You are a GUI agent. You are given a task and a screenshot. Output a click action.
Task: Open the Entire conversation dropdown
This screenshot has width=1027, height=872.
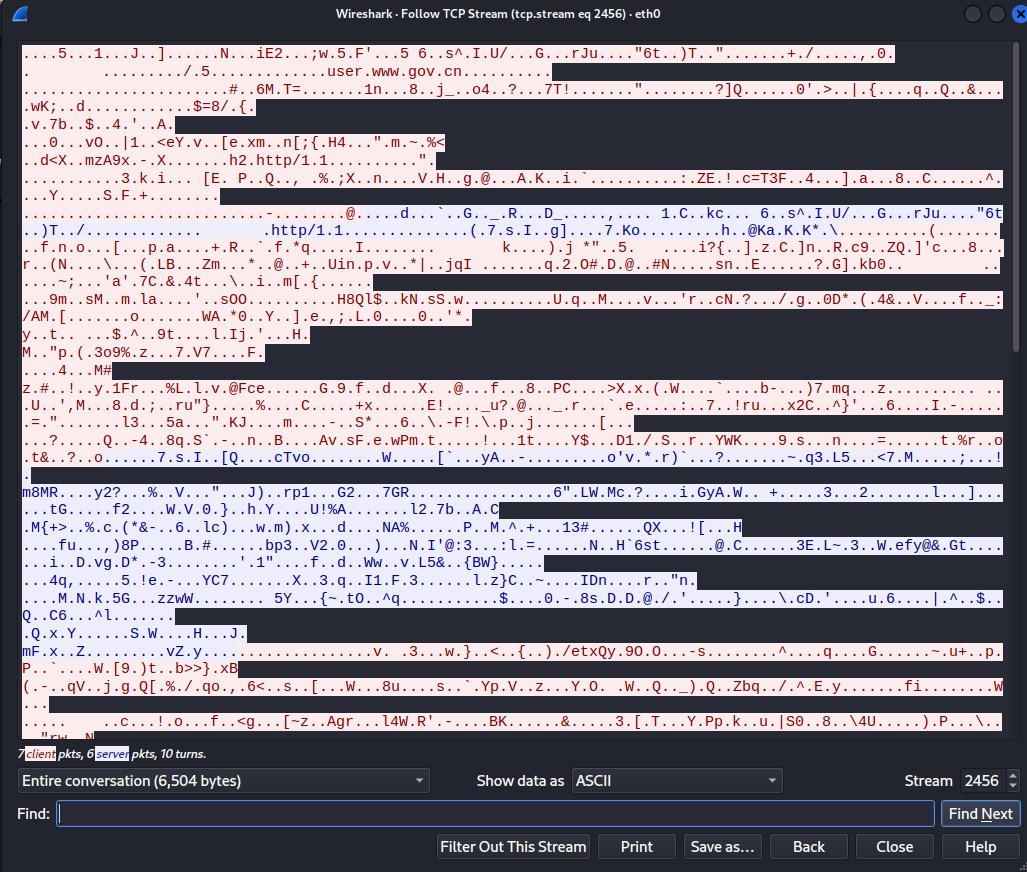(x=223, y=780)
